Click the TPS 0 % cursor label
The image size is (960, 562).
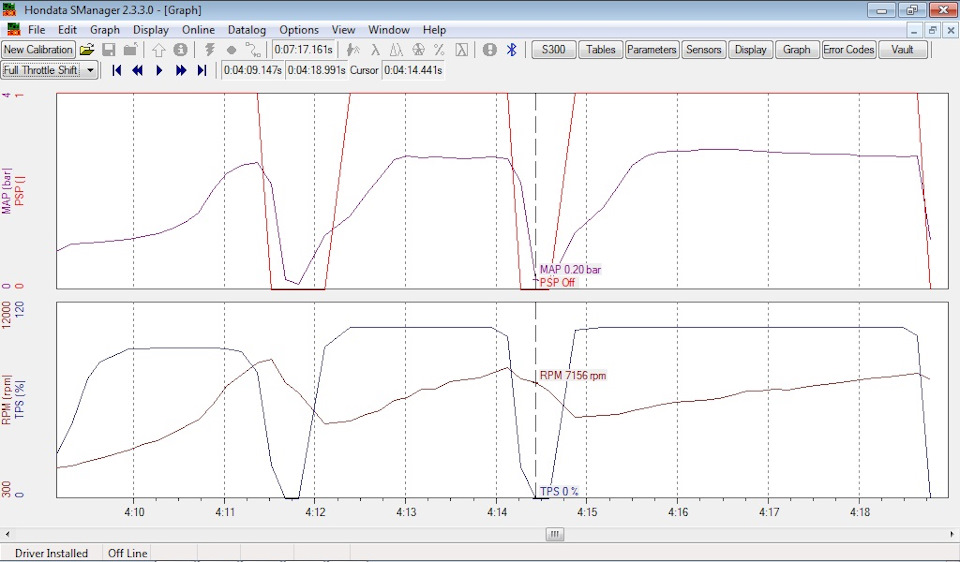pyautogui.click(x=559, y=491)
